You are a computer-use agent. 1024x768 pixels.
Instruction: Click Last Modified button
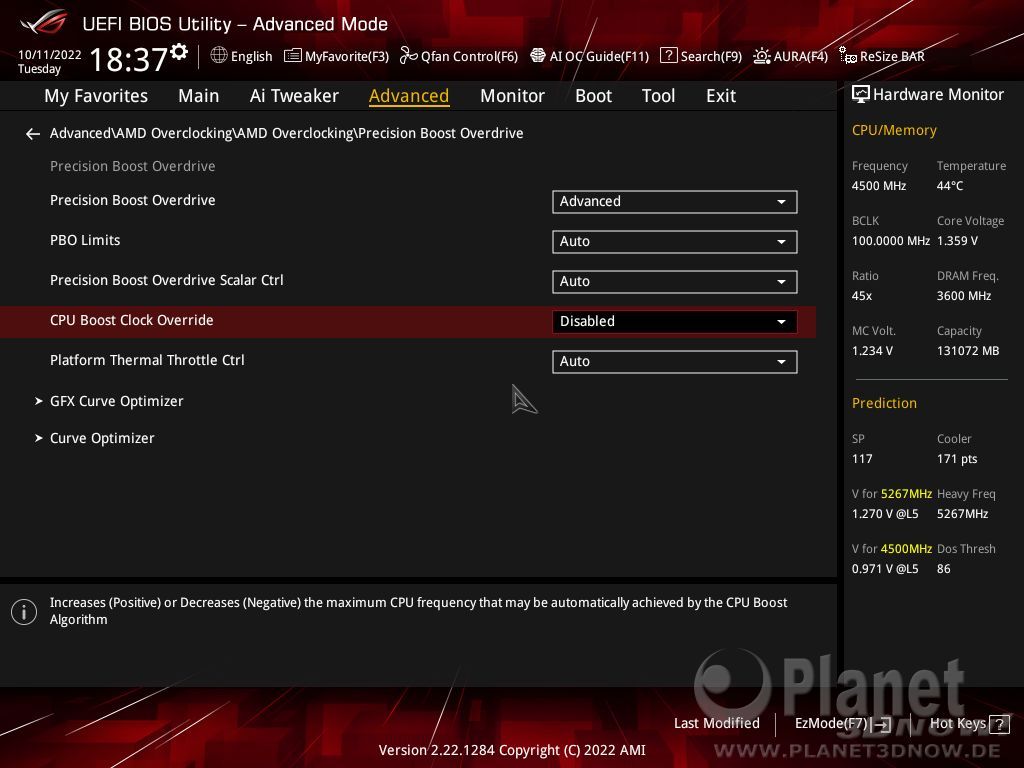(716, 724)
